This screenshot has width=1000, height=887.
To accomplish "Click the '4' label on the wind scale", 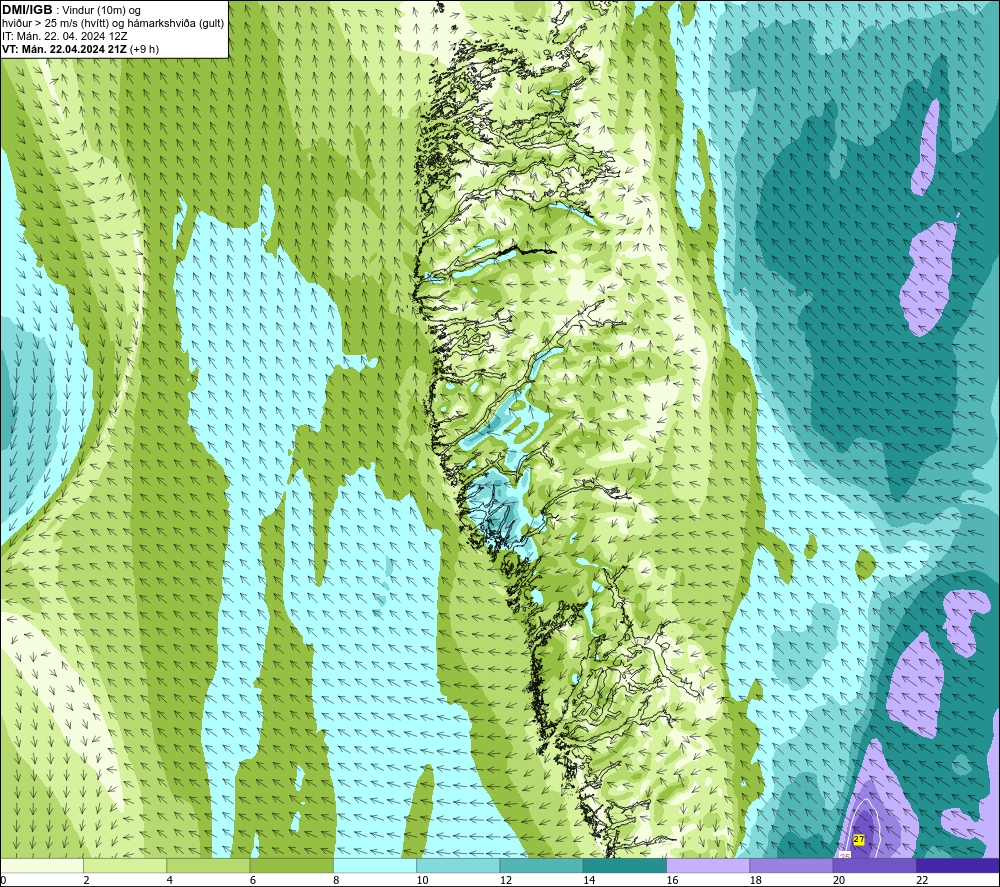I will tap(170, 881).
